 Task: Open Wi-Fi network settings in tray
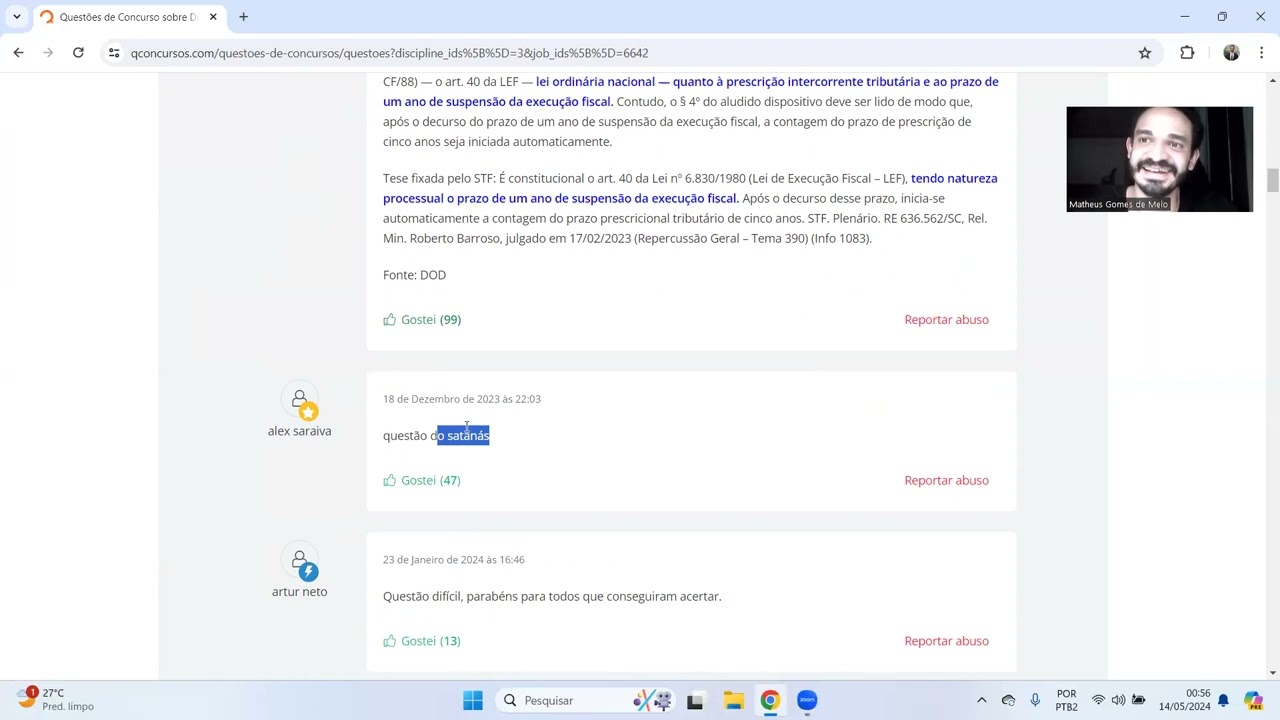click(x=1098, y=701)
